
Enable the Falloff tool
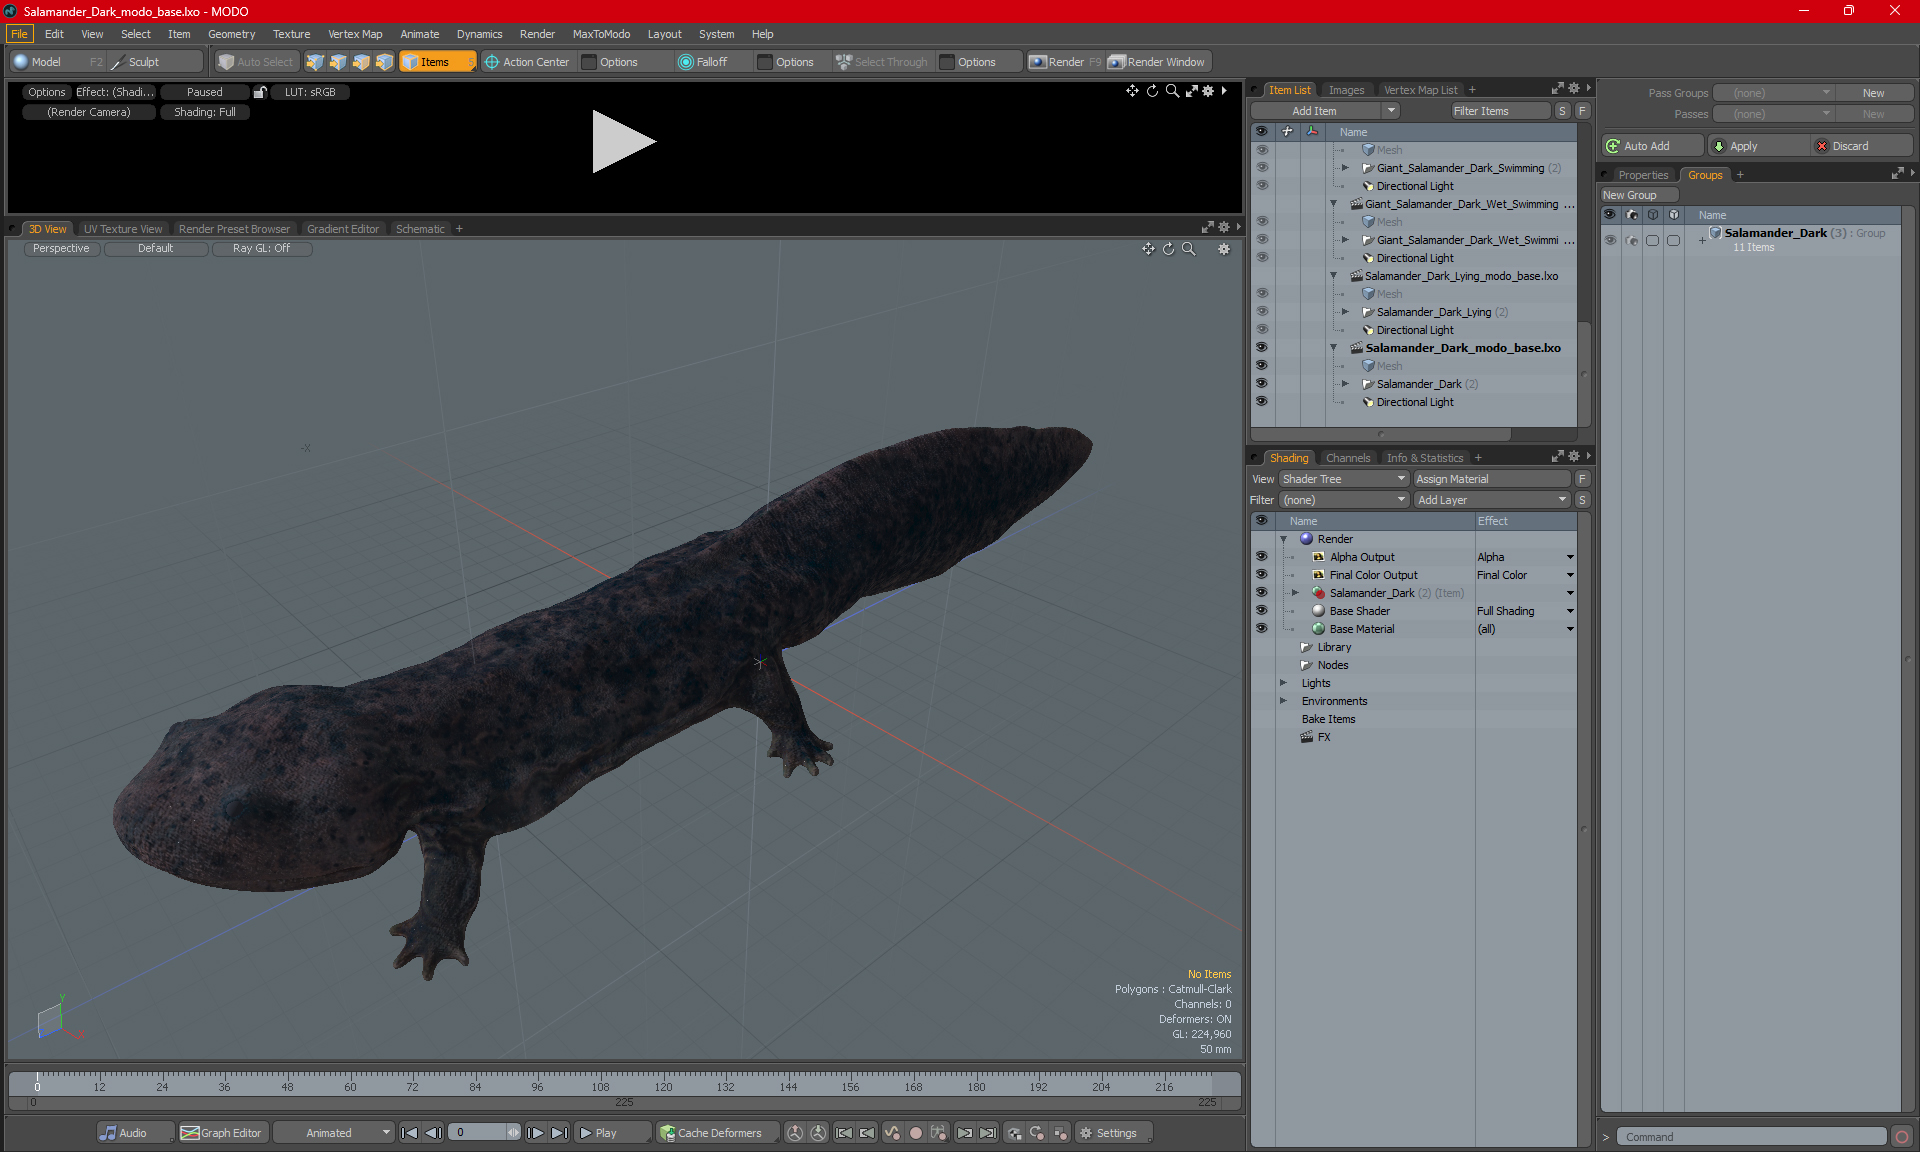[703, 62]
